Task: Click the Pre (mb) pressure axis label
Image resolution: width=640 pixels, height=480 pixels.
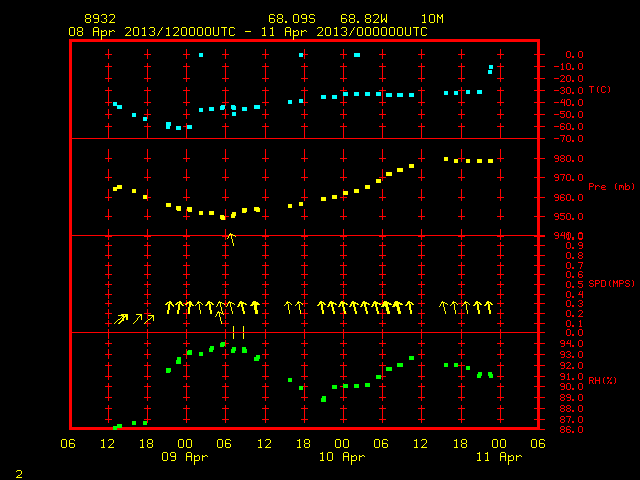Action: pos(611,187)
